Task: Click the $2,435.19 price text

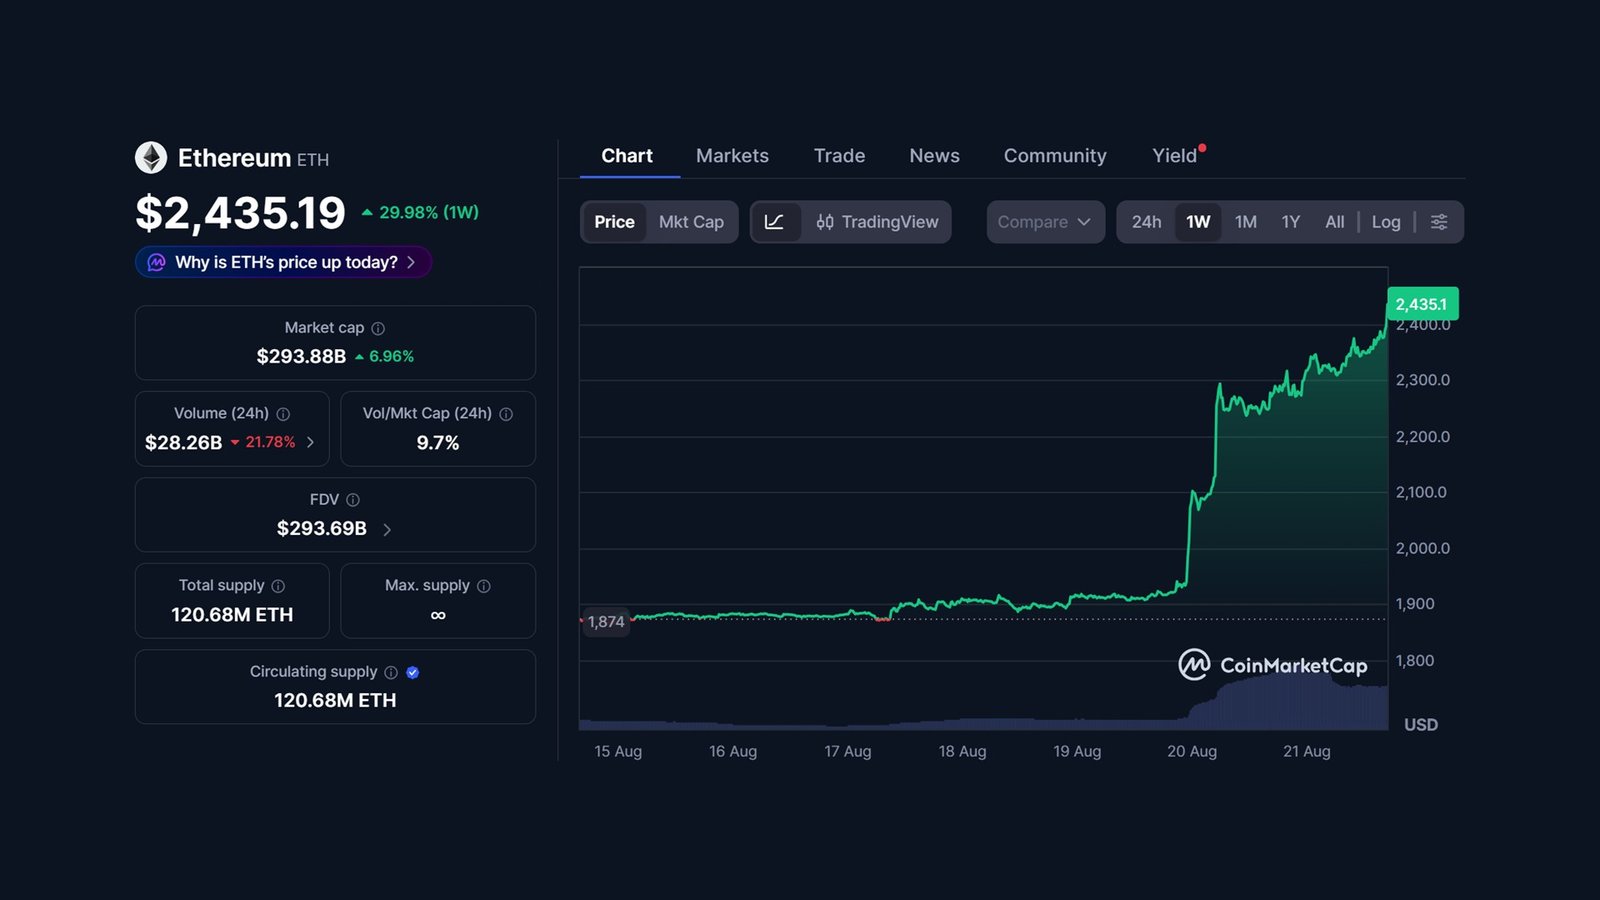Action: click(x=240, y=213)
